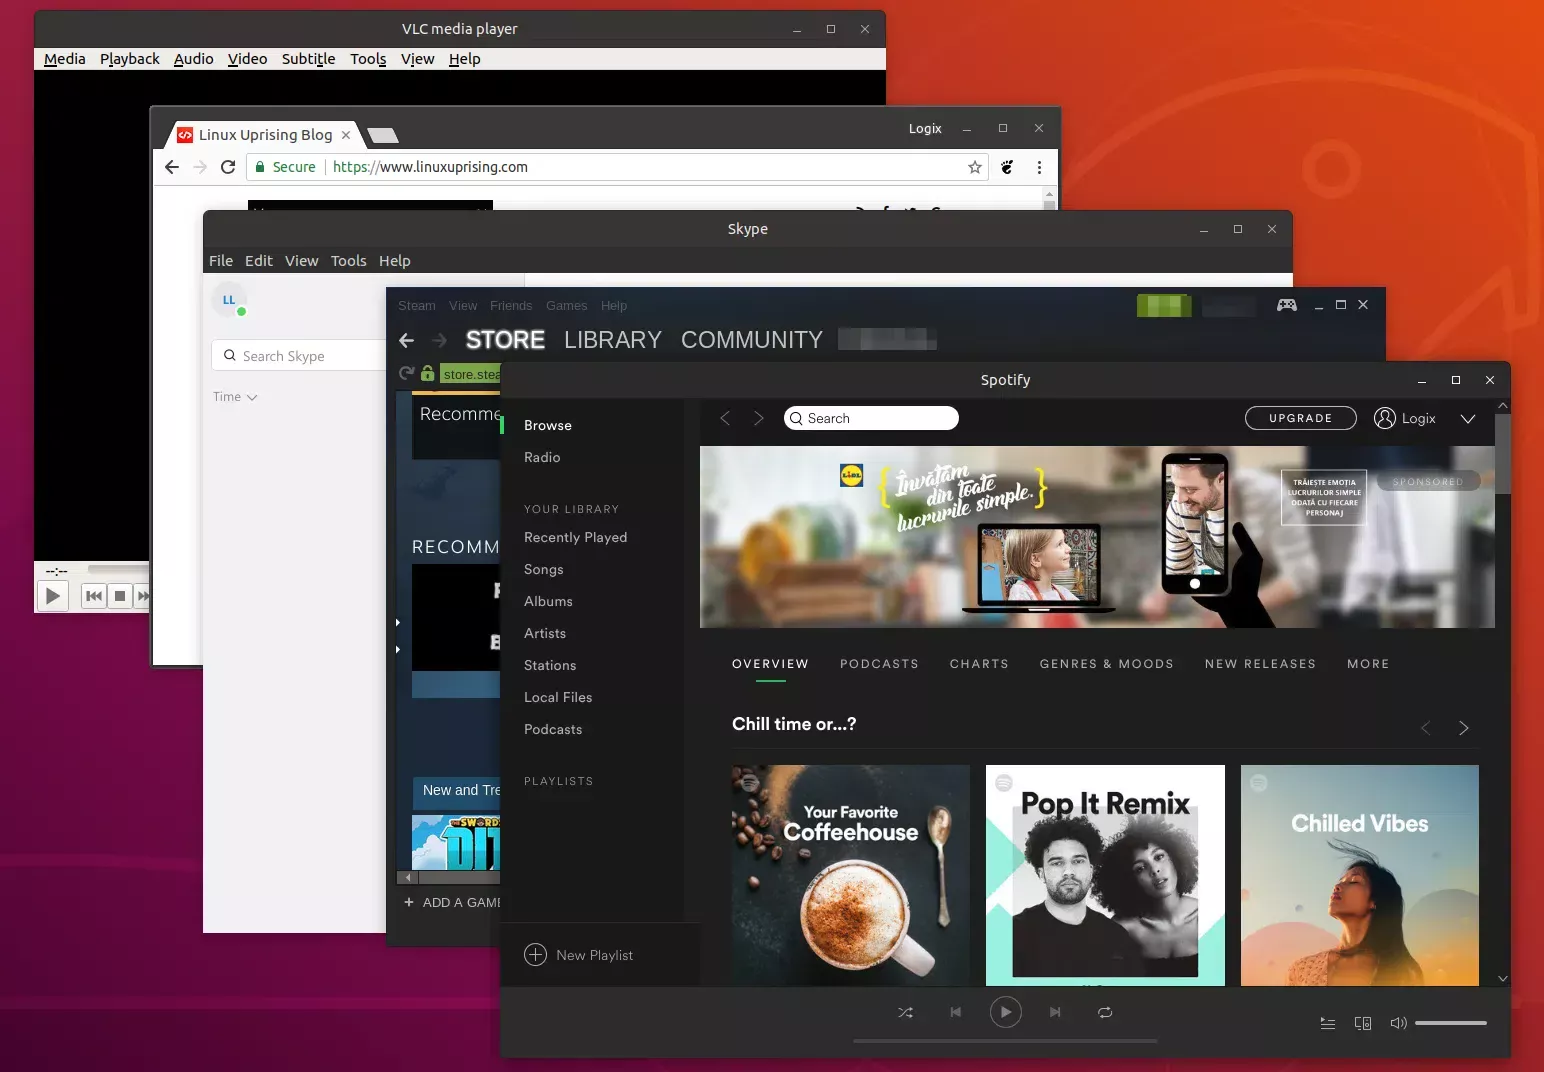The height and width of the screenshot is (1072, 1544).
Task: Go forward in Steam with arrow
Action: click(439, 340)
